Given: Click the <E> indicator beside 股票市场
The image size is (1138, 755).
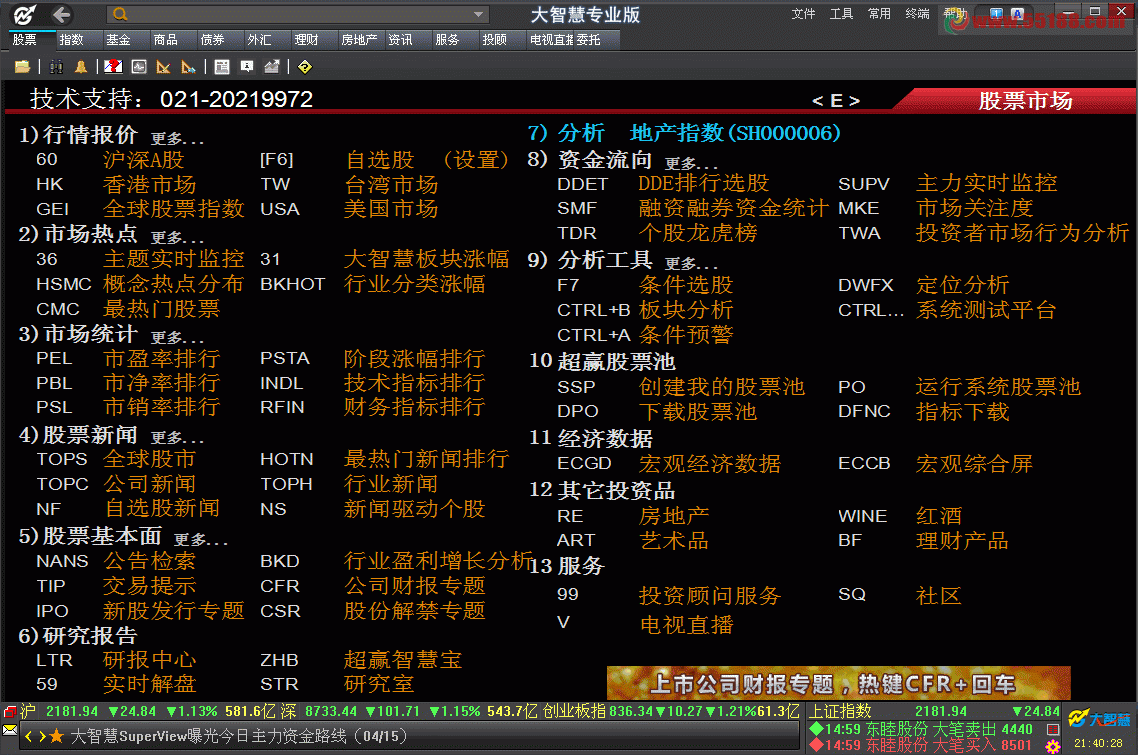Looking at the screenshot, I should tap(836, 101).
